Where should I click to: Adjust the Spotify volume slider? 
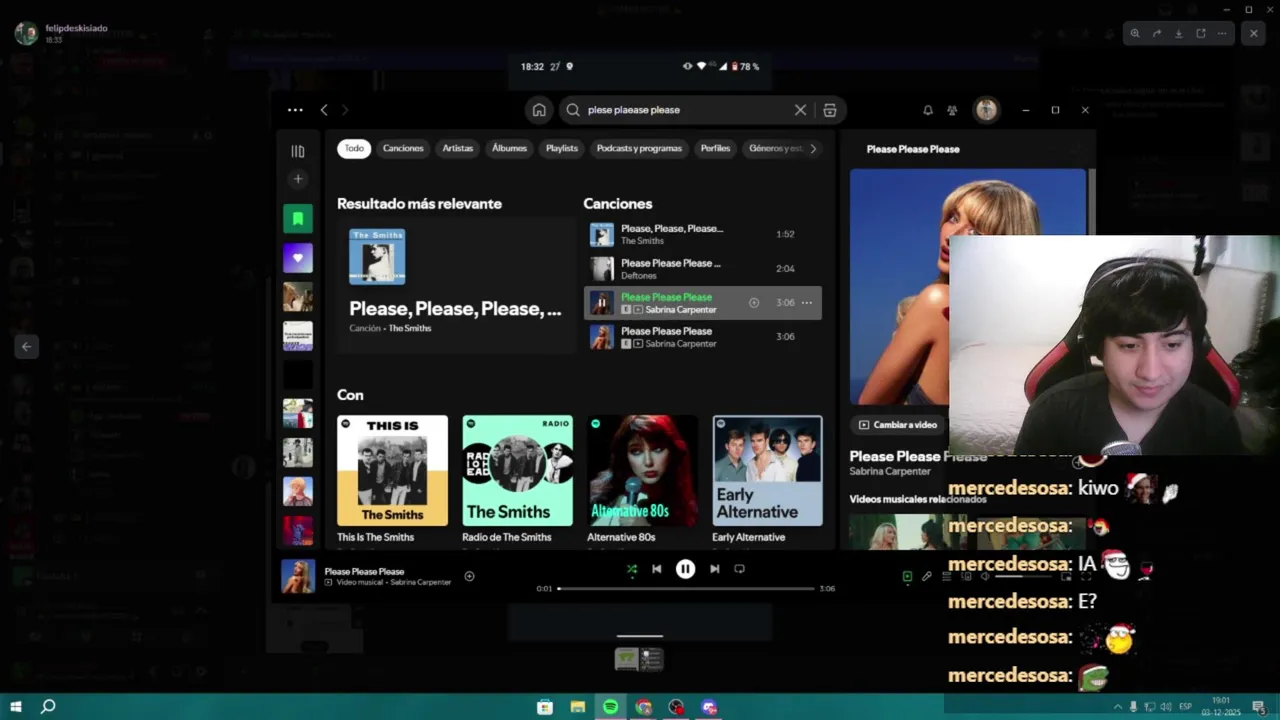(x=1023, y=576)
